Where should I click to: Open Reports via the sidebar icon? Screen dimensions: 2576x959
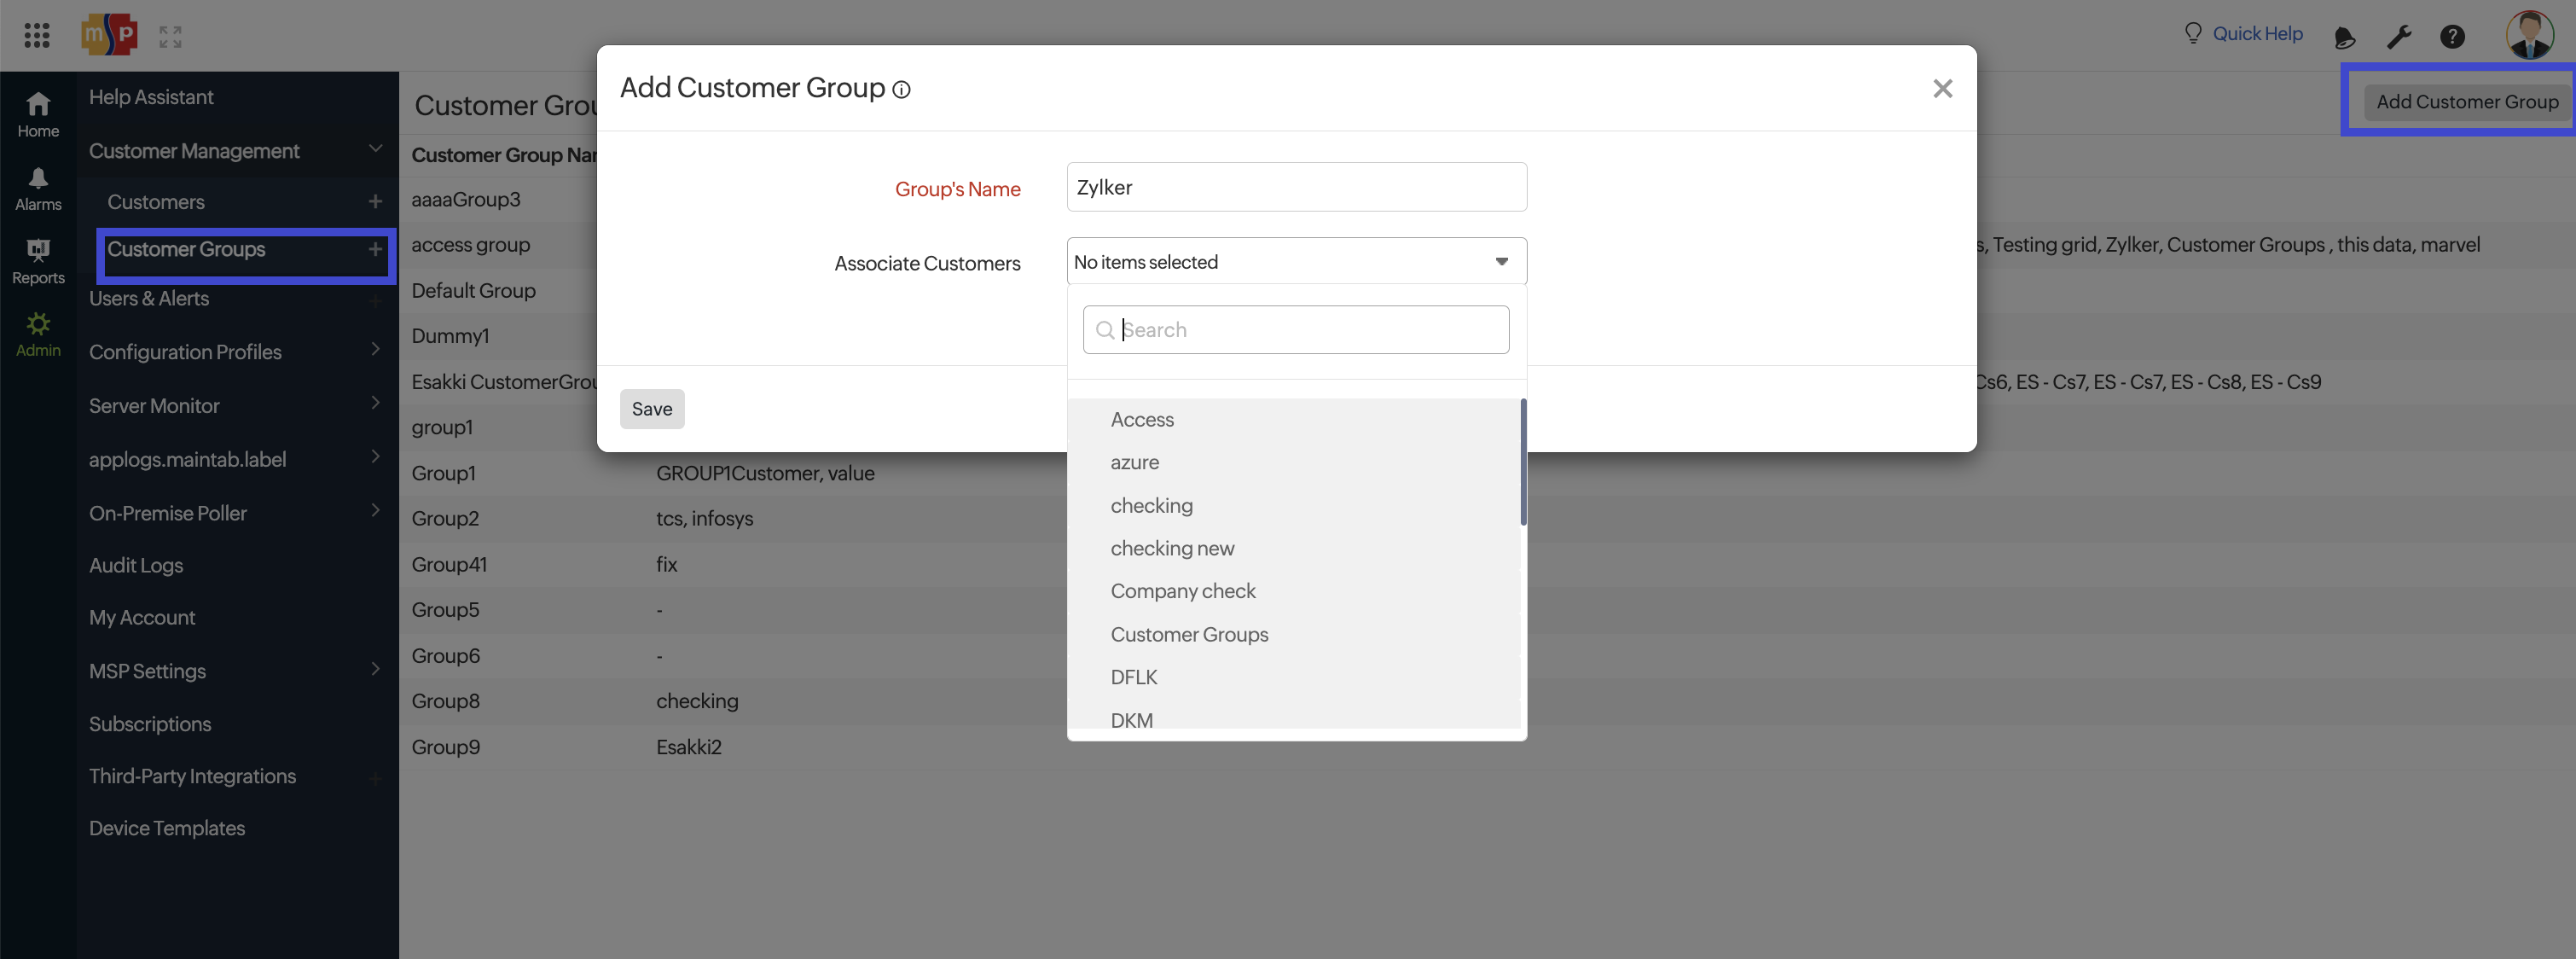coord(38,260)
